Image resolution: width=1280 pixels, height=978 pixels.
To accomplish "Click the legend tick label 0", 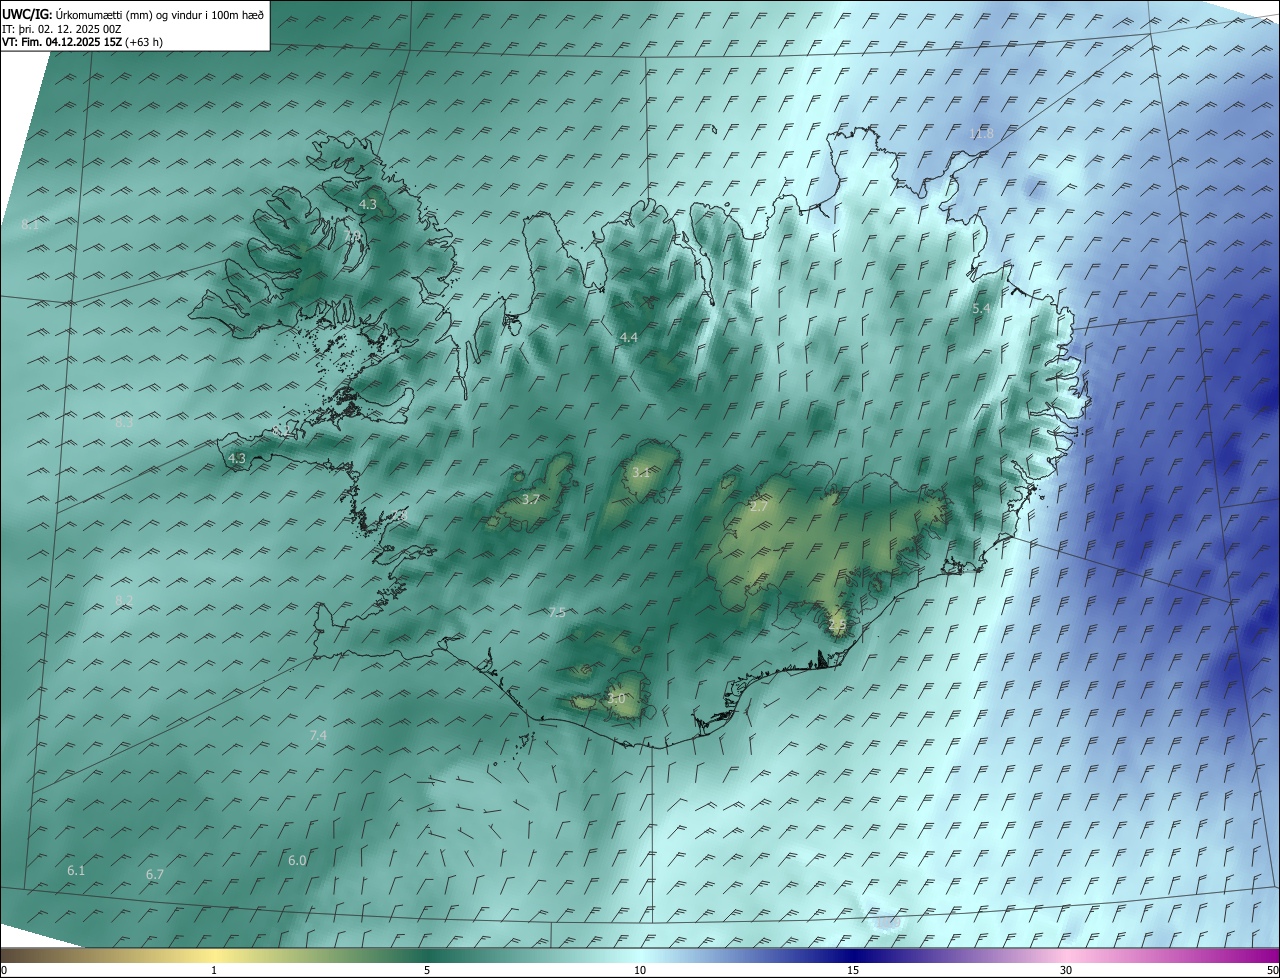I will pos(4,970).
